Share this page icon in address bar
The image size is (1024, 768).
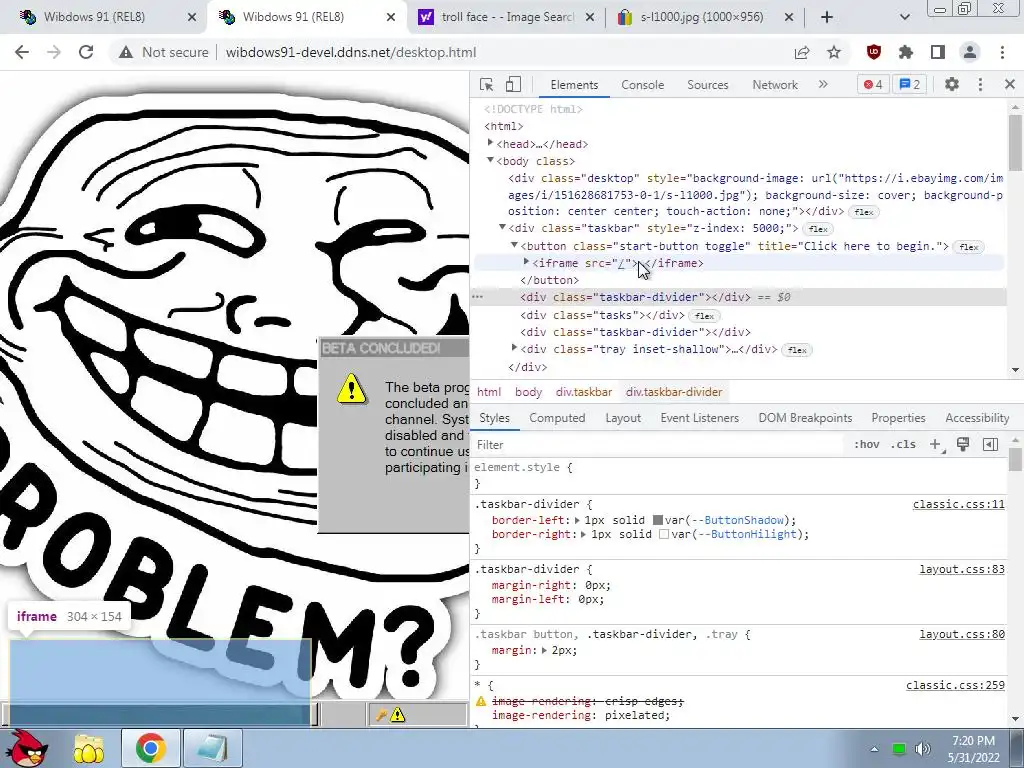[x=802, y=52]
